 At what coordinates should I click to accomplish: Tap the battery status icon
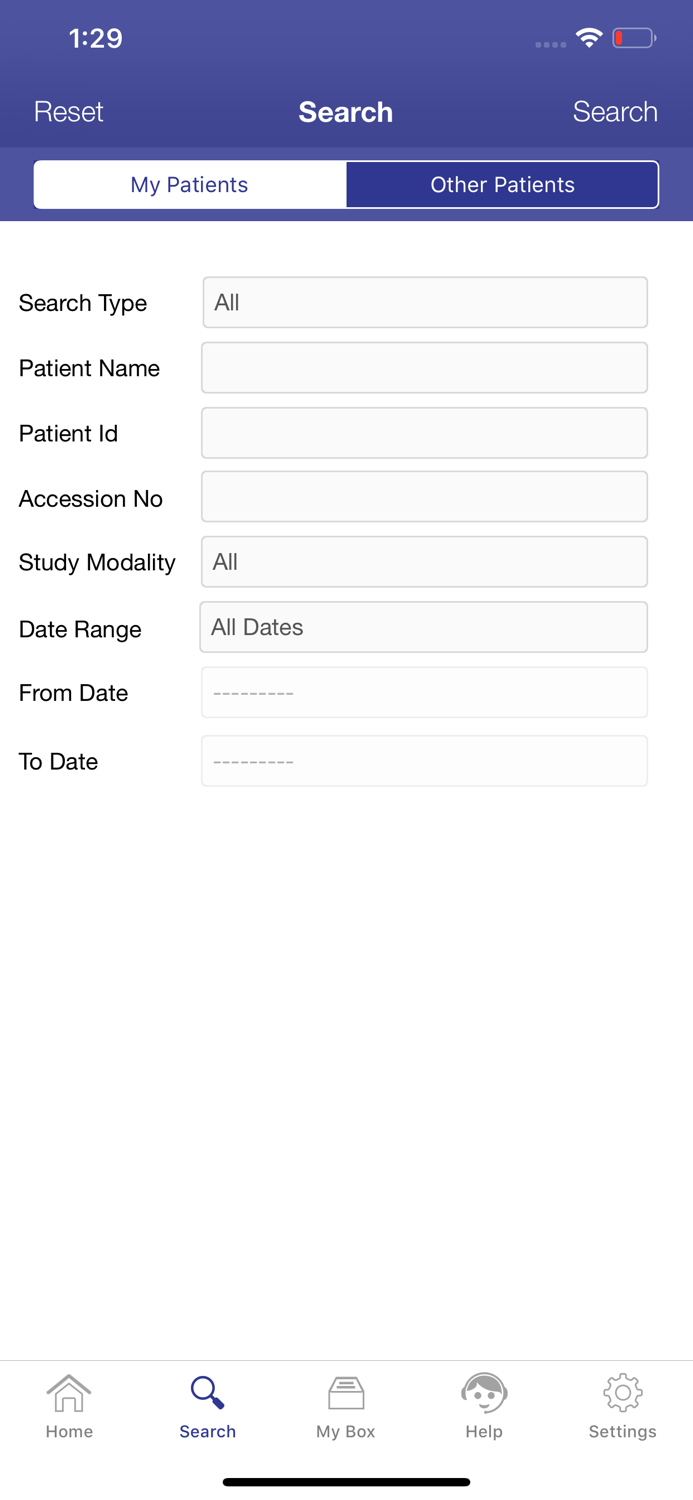click(x=634, y=38)
